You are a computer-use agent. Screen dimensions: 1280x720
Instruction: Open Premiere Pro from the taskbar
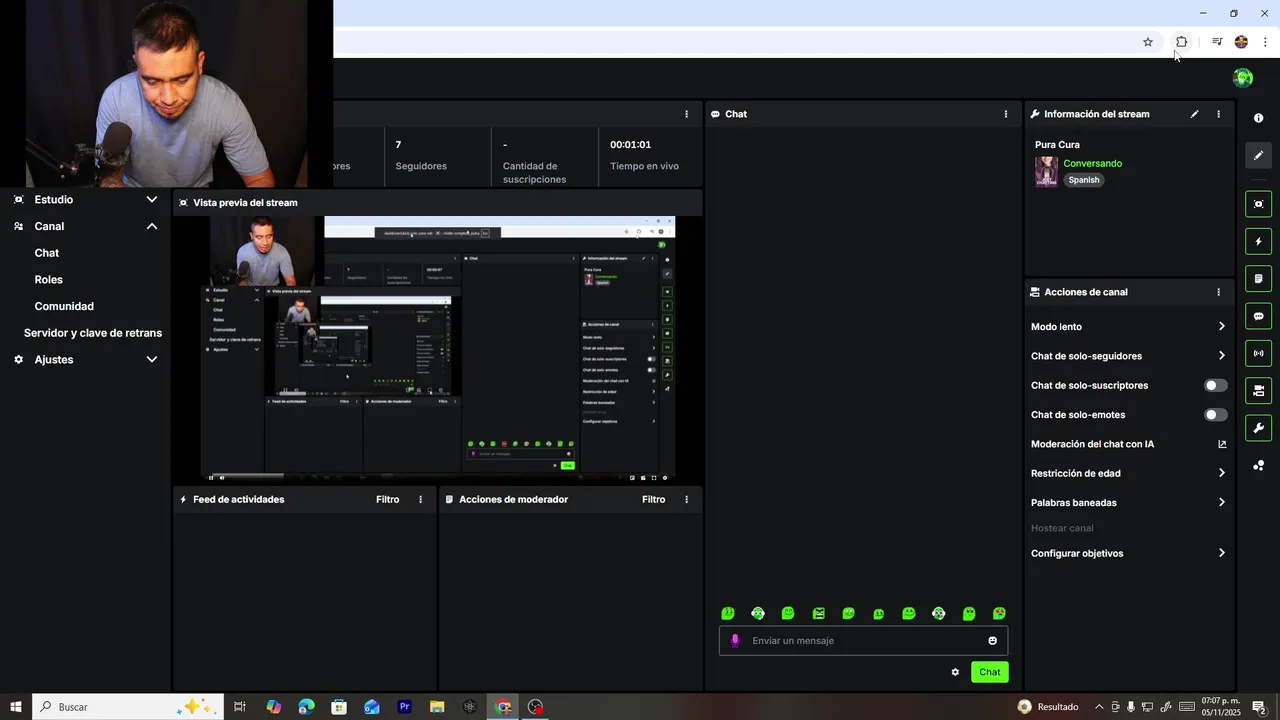(404, 707)
